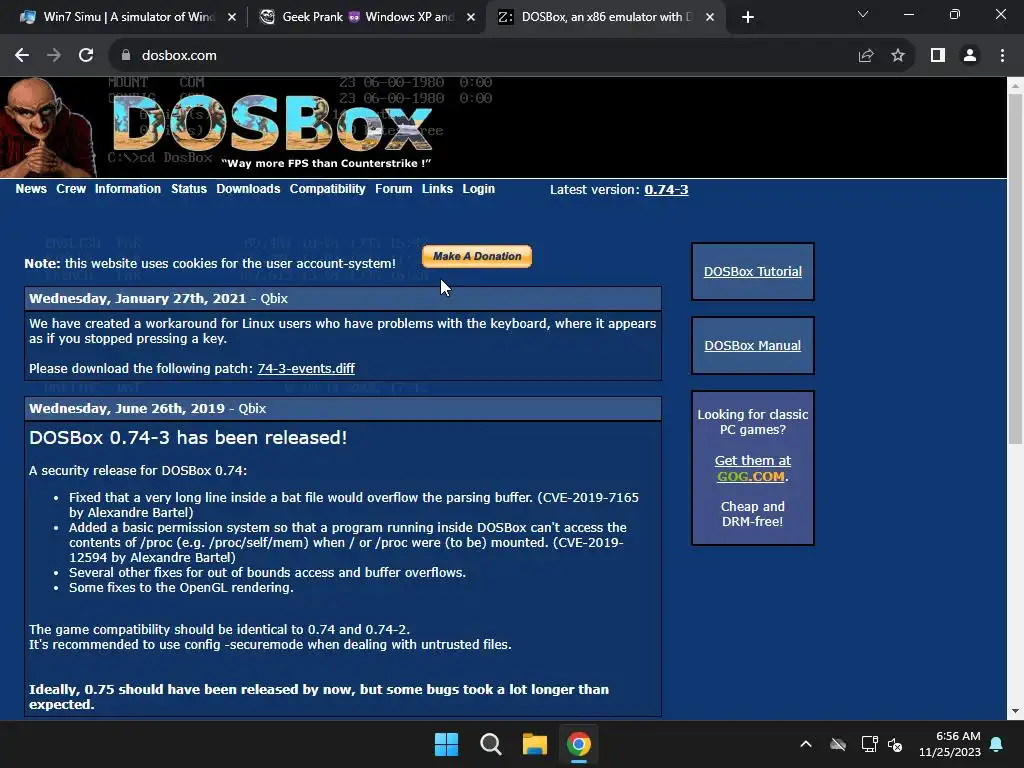Open the notification bell
Screen dimensions: 1024x768
coord(997,744)
